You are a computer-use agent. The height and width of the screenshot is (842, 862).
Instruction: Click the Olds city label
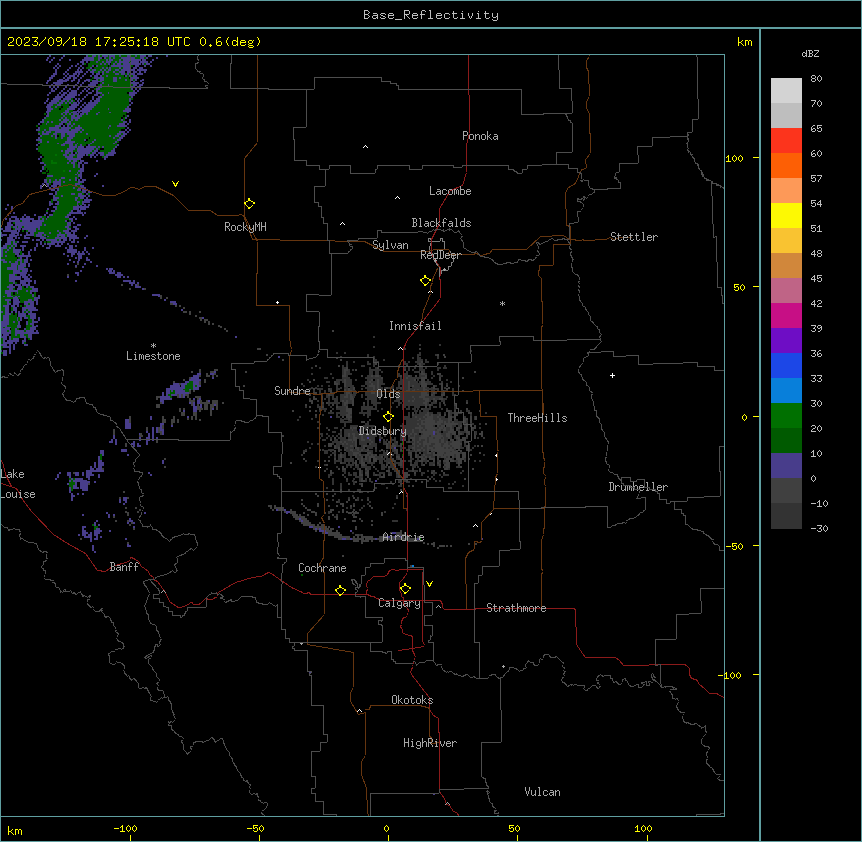388,394
